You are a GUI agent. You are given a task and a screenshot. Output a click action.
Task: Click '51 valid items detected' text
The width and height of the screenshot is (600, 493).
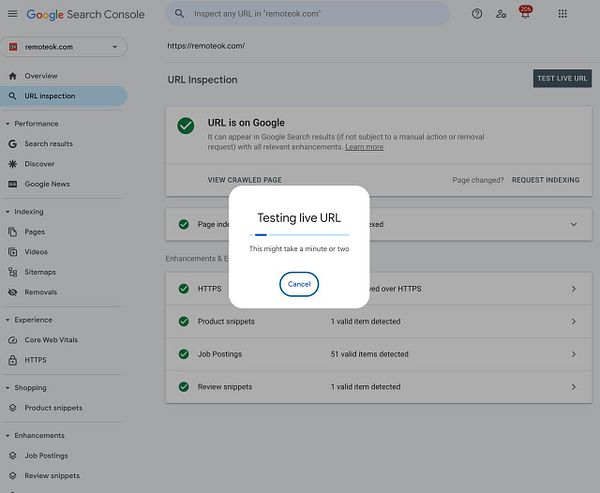[369, 354]
